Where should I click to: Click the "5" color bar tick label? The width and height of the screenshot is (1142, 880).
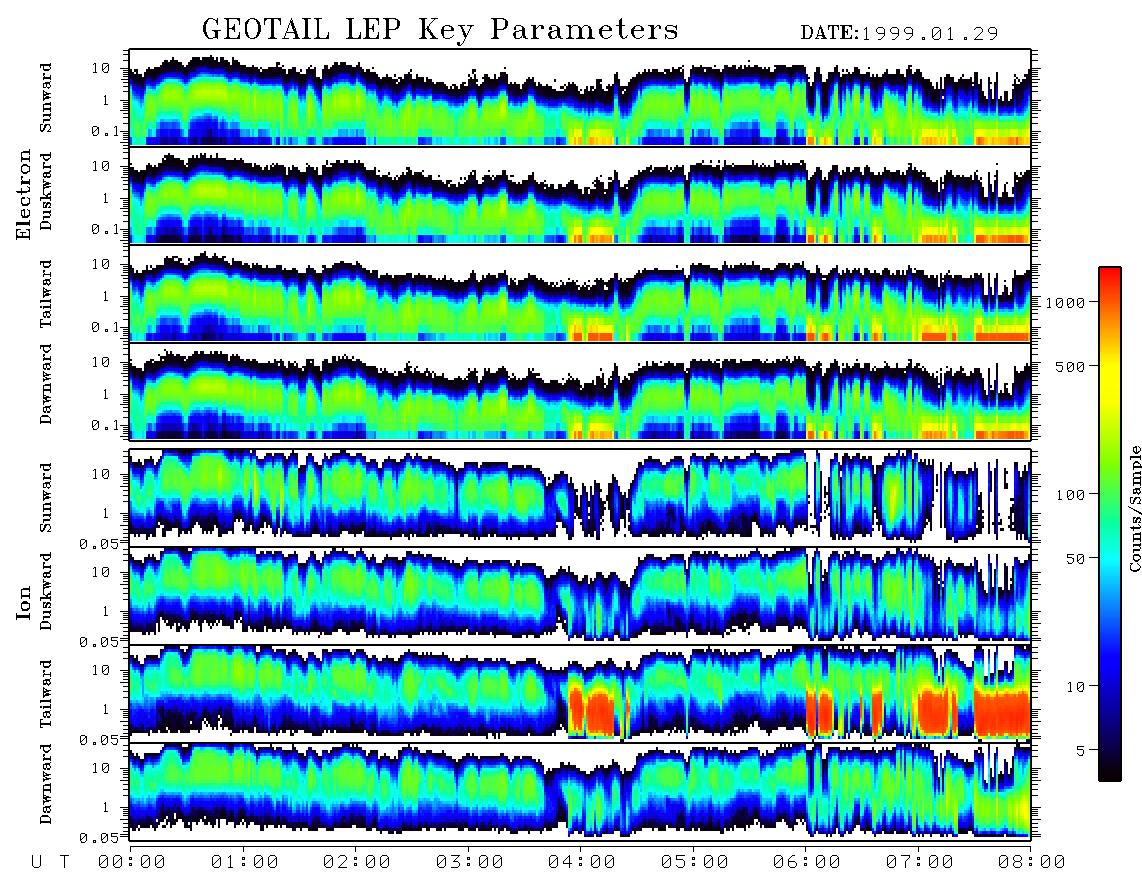click(x=1081, y=750)
